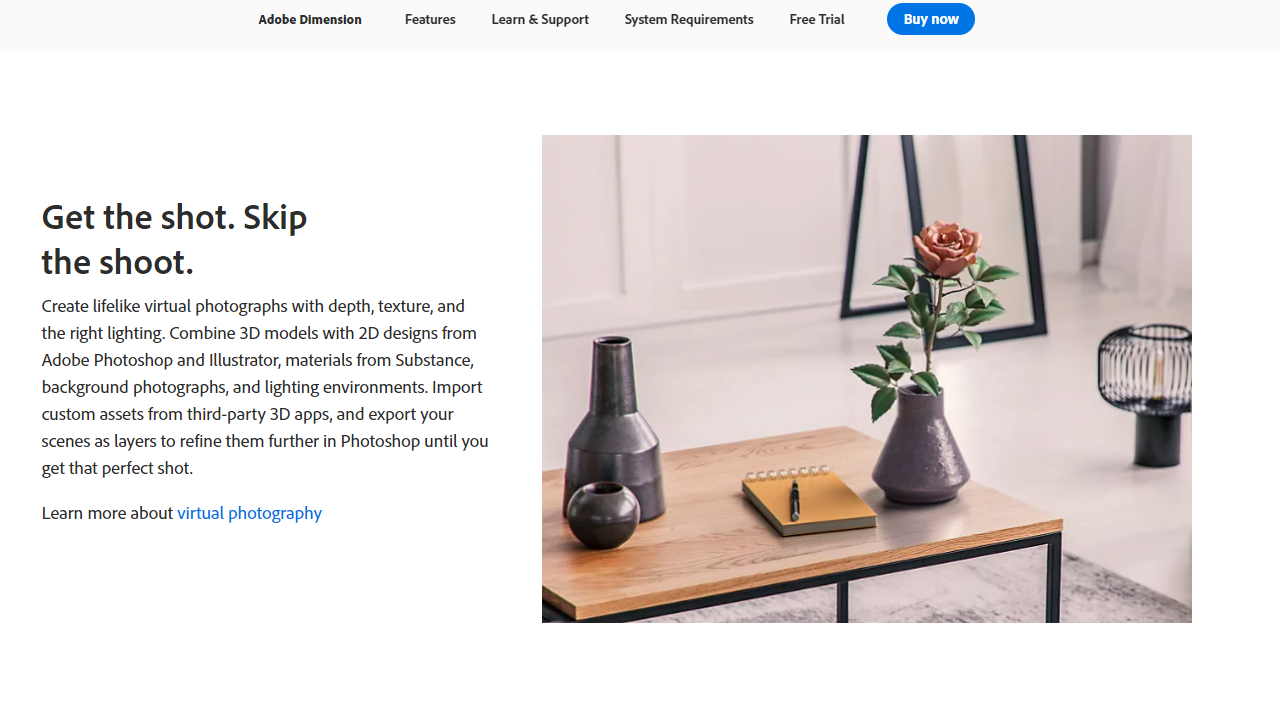The image size is (1280, 720).
Task: Click the blue Buy now button
Action: click(931, 19)
